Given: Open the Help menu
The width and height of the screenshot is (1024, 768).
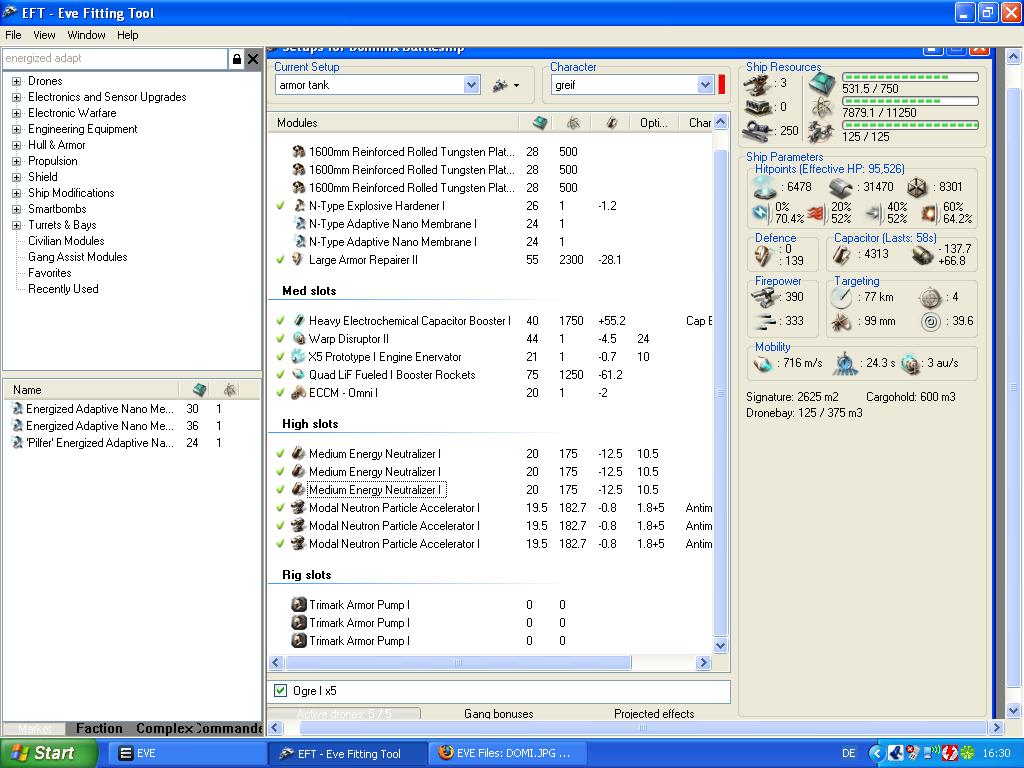Looking at the screenshot, I should click(127, 35).
